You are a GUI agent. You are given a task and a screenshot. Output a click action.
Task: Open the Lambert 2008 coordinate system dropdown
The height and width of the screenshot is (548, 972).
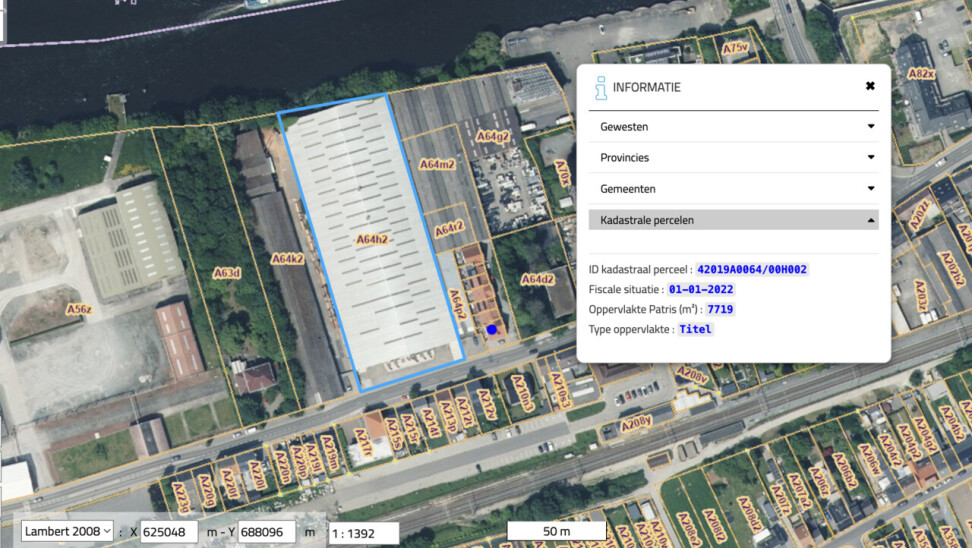67,532
